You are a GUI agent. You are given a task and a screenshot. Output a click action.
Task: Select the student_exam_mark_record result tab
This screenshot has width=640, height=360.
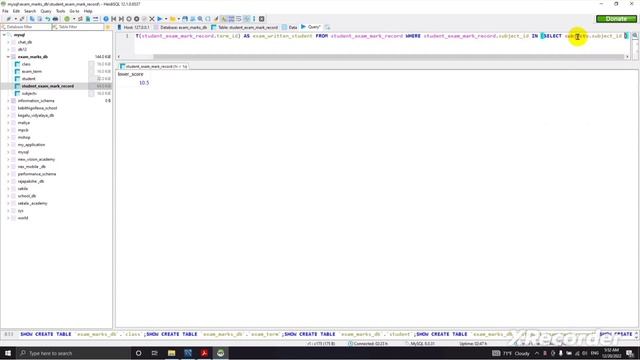pos(153,66)
